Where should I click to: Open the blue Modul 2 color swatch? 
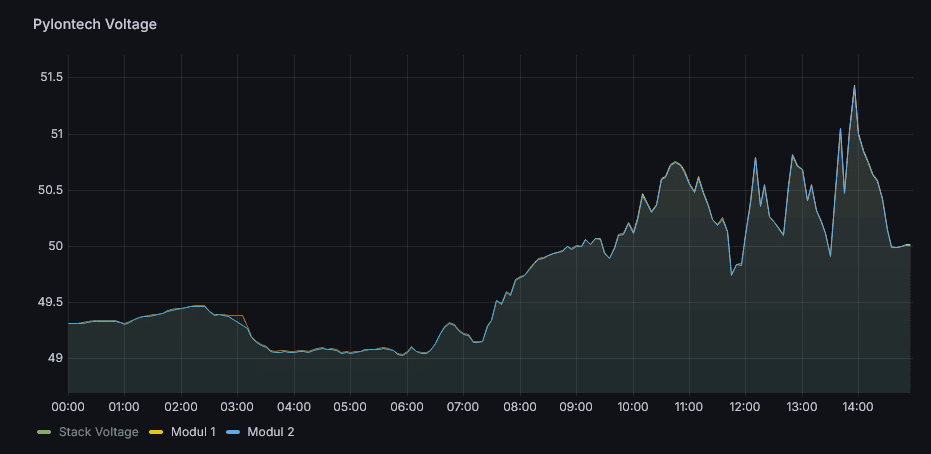click(x=233, y=433)
